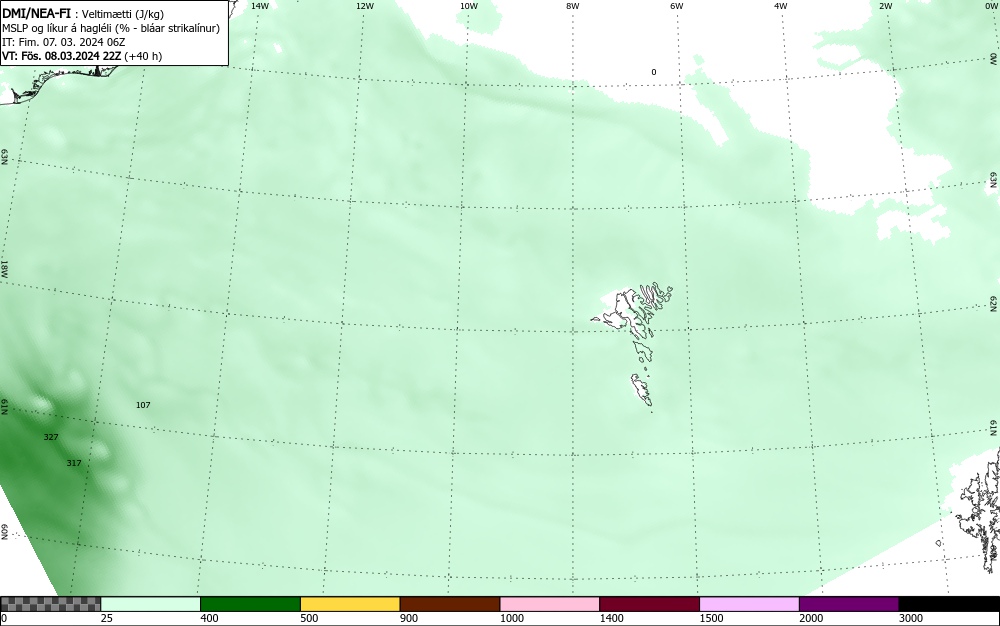Viewport: 1000px width, 626px height.
Task: Click the 'MSLP og líkur á hagléli' description line
Action: tap(111, 28)
